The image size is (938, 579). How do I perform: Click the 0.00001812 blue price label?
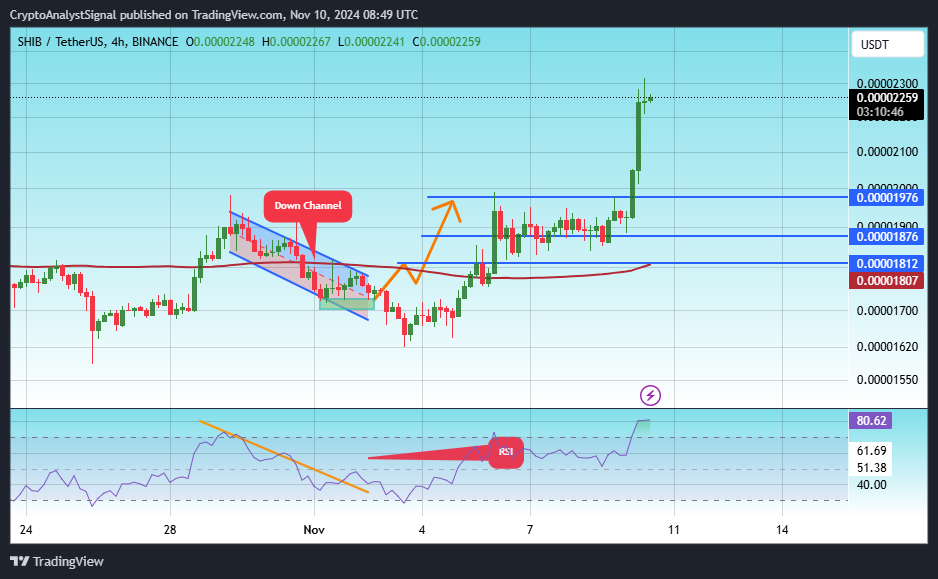pos(887,264)
